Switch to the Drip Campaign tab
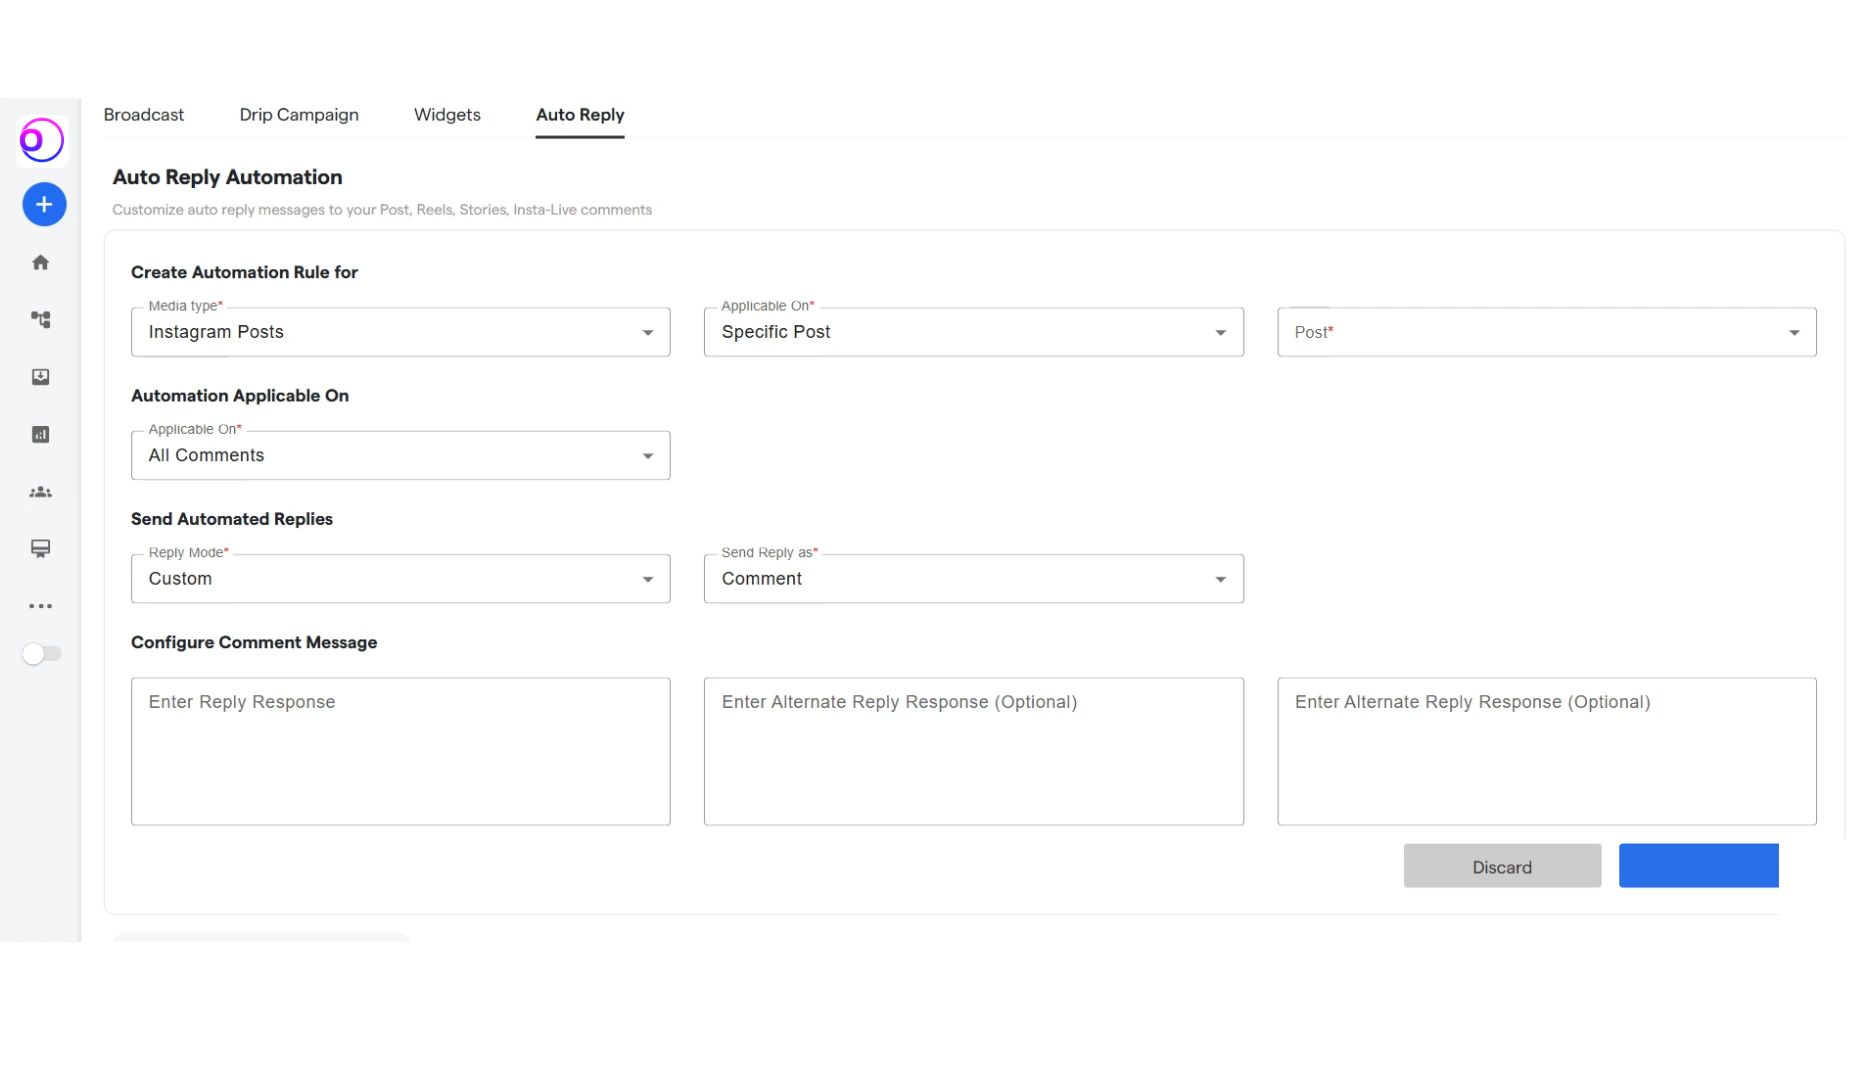The image size is (1866, 1080). (x=299, y=115)
